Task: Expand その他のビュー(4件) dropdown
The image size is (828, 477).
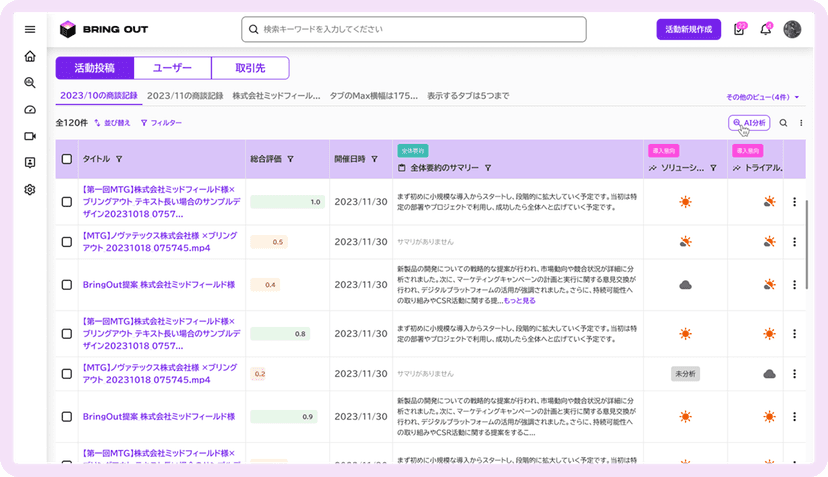Action: click(x=763, y=97)
